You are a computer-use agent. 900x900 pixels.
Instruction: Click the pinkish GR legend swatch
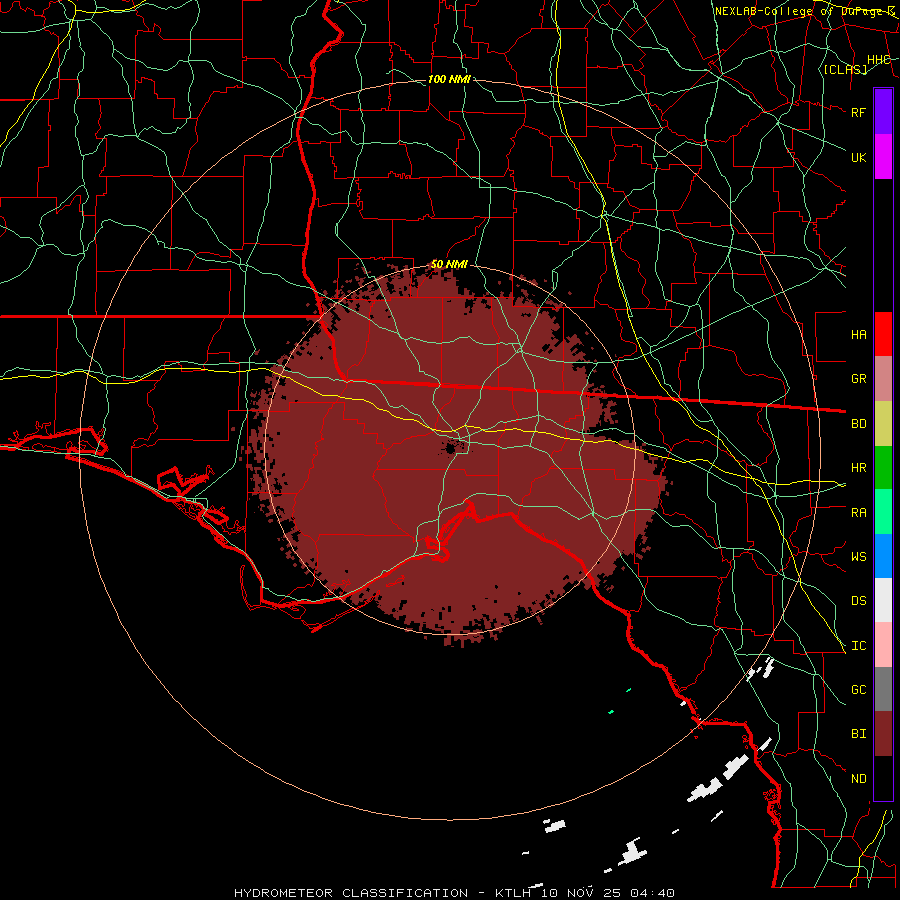[x=883, y=378]
